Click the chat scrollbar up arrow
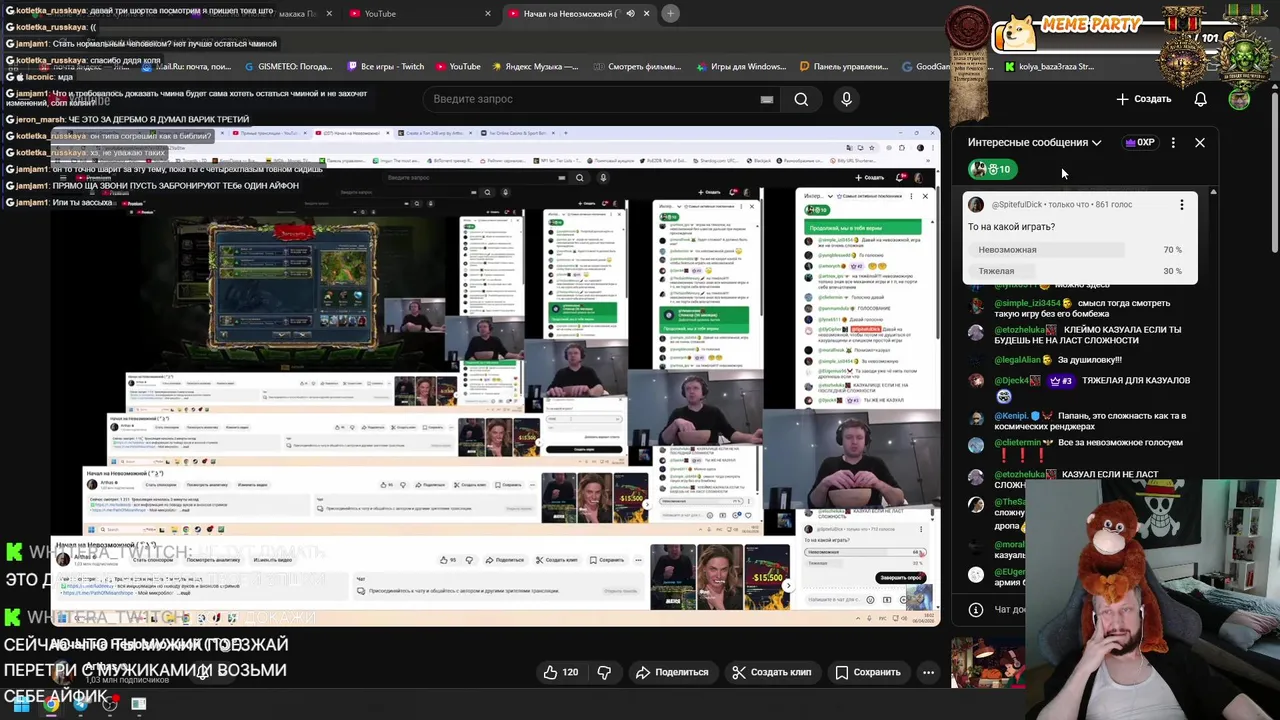Image resolution: width=1280 pixels, height=720 pixels. (x=1213, y=192)
